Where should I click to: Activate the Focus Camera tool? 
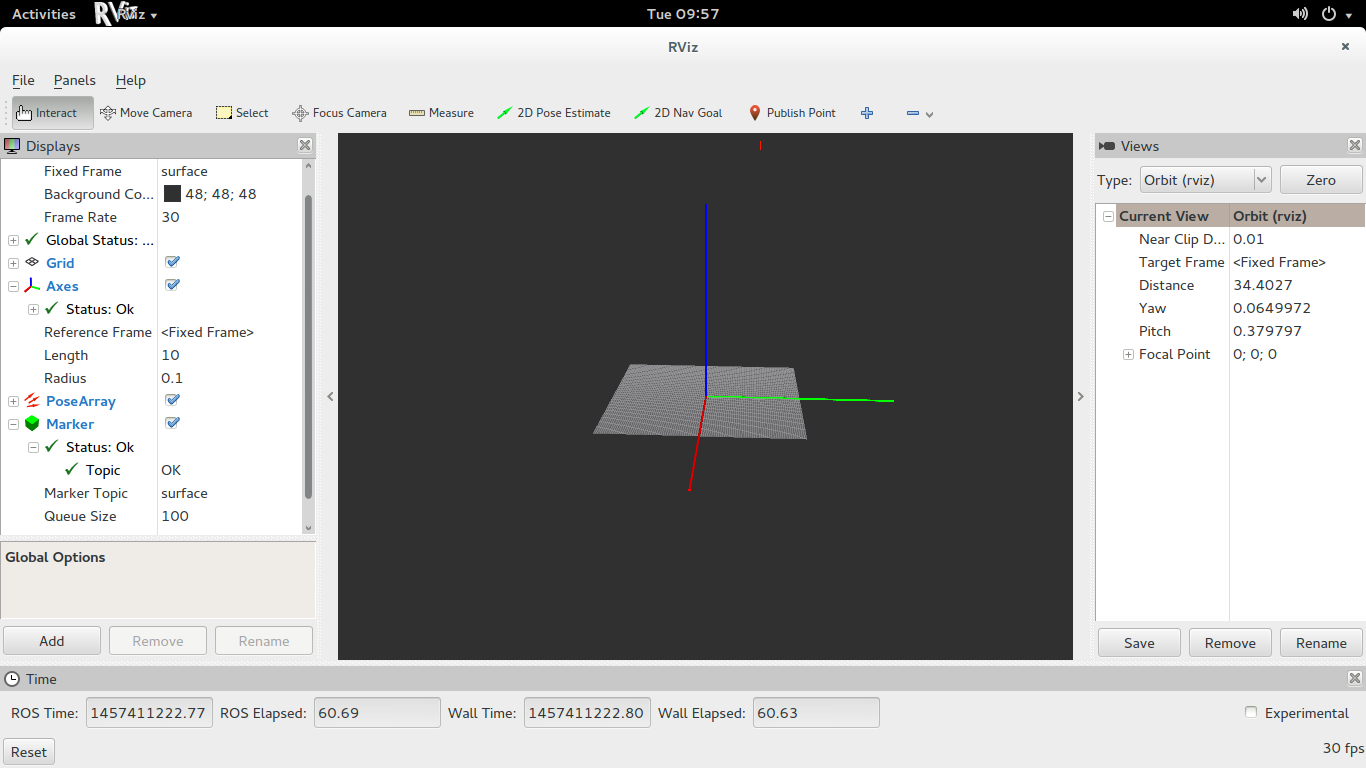pyautogui.click(x=339, y=113)
